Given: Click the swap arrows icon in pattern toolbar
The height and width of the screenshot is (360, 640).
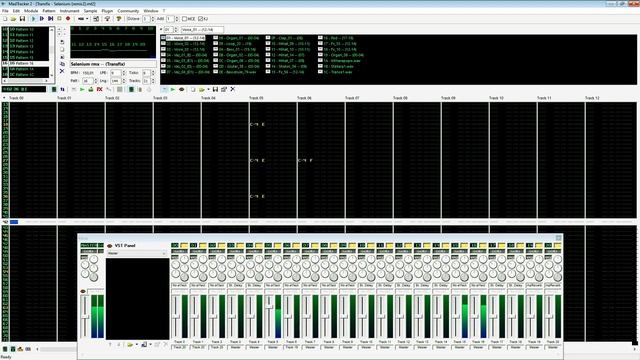Looking at the screenshot, I should coord(62,89).
